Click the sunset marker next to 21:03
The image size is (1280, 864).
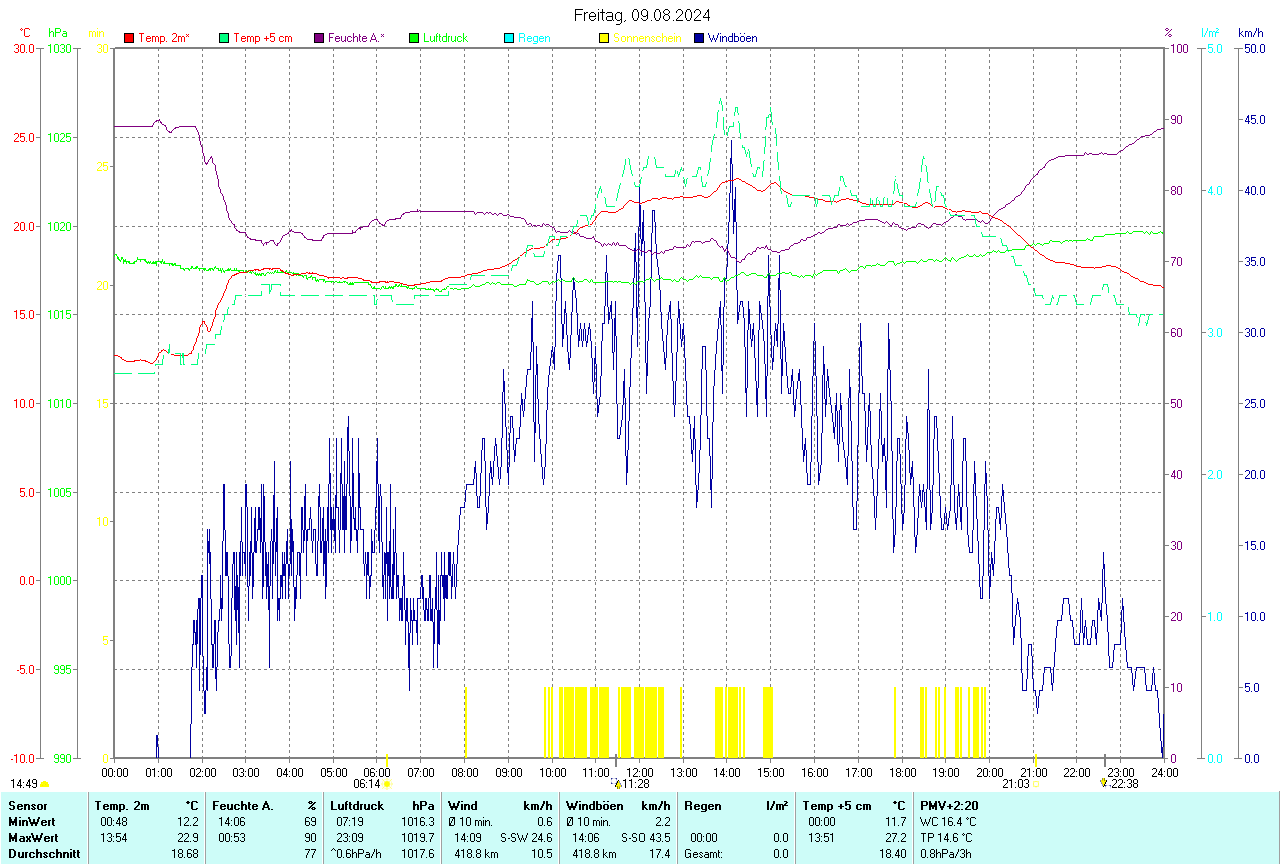pyautogui.click(x=1036, y=784)
